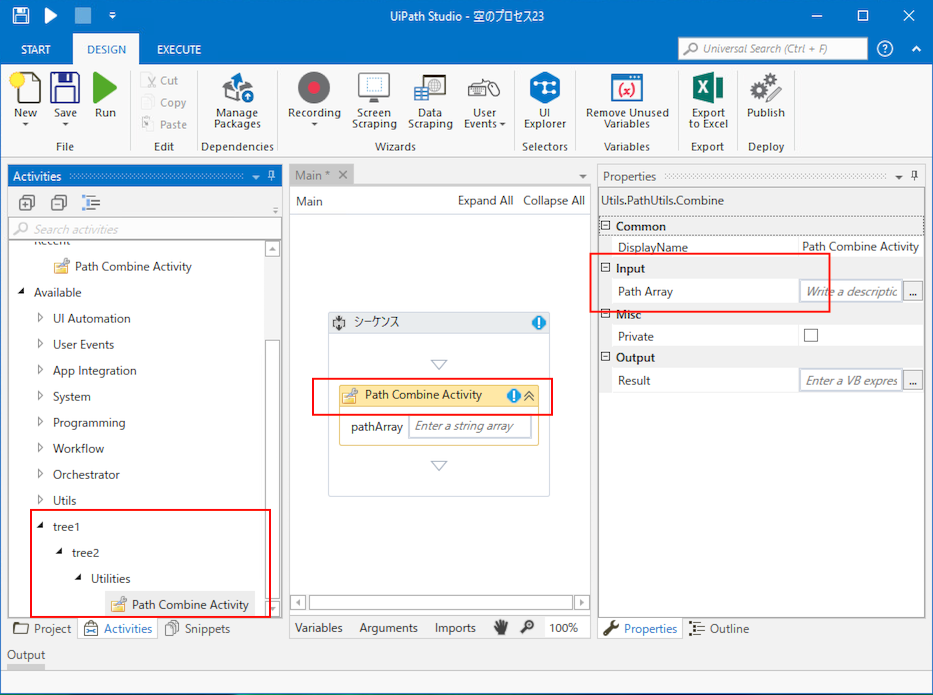Image resolution: width=933 pixels, height=695 pixels.
Task: Collapse the Input properties section
Action: (x=606, y=268)
